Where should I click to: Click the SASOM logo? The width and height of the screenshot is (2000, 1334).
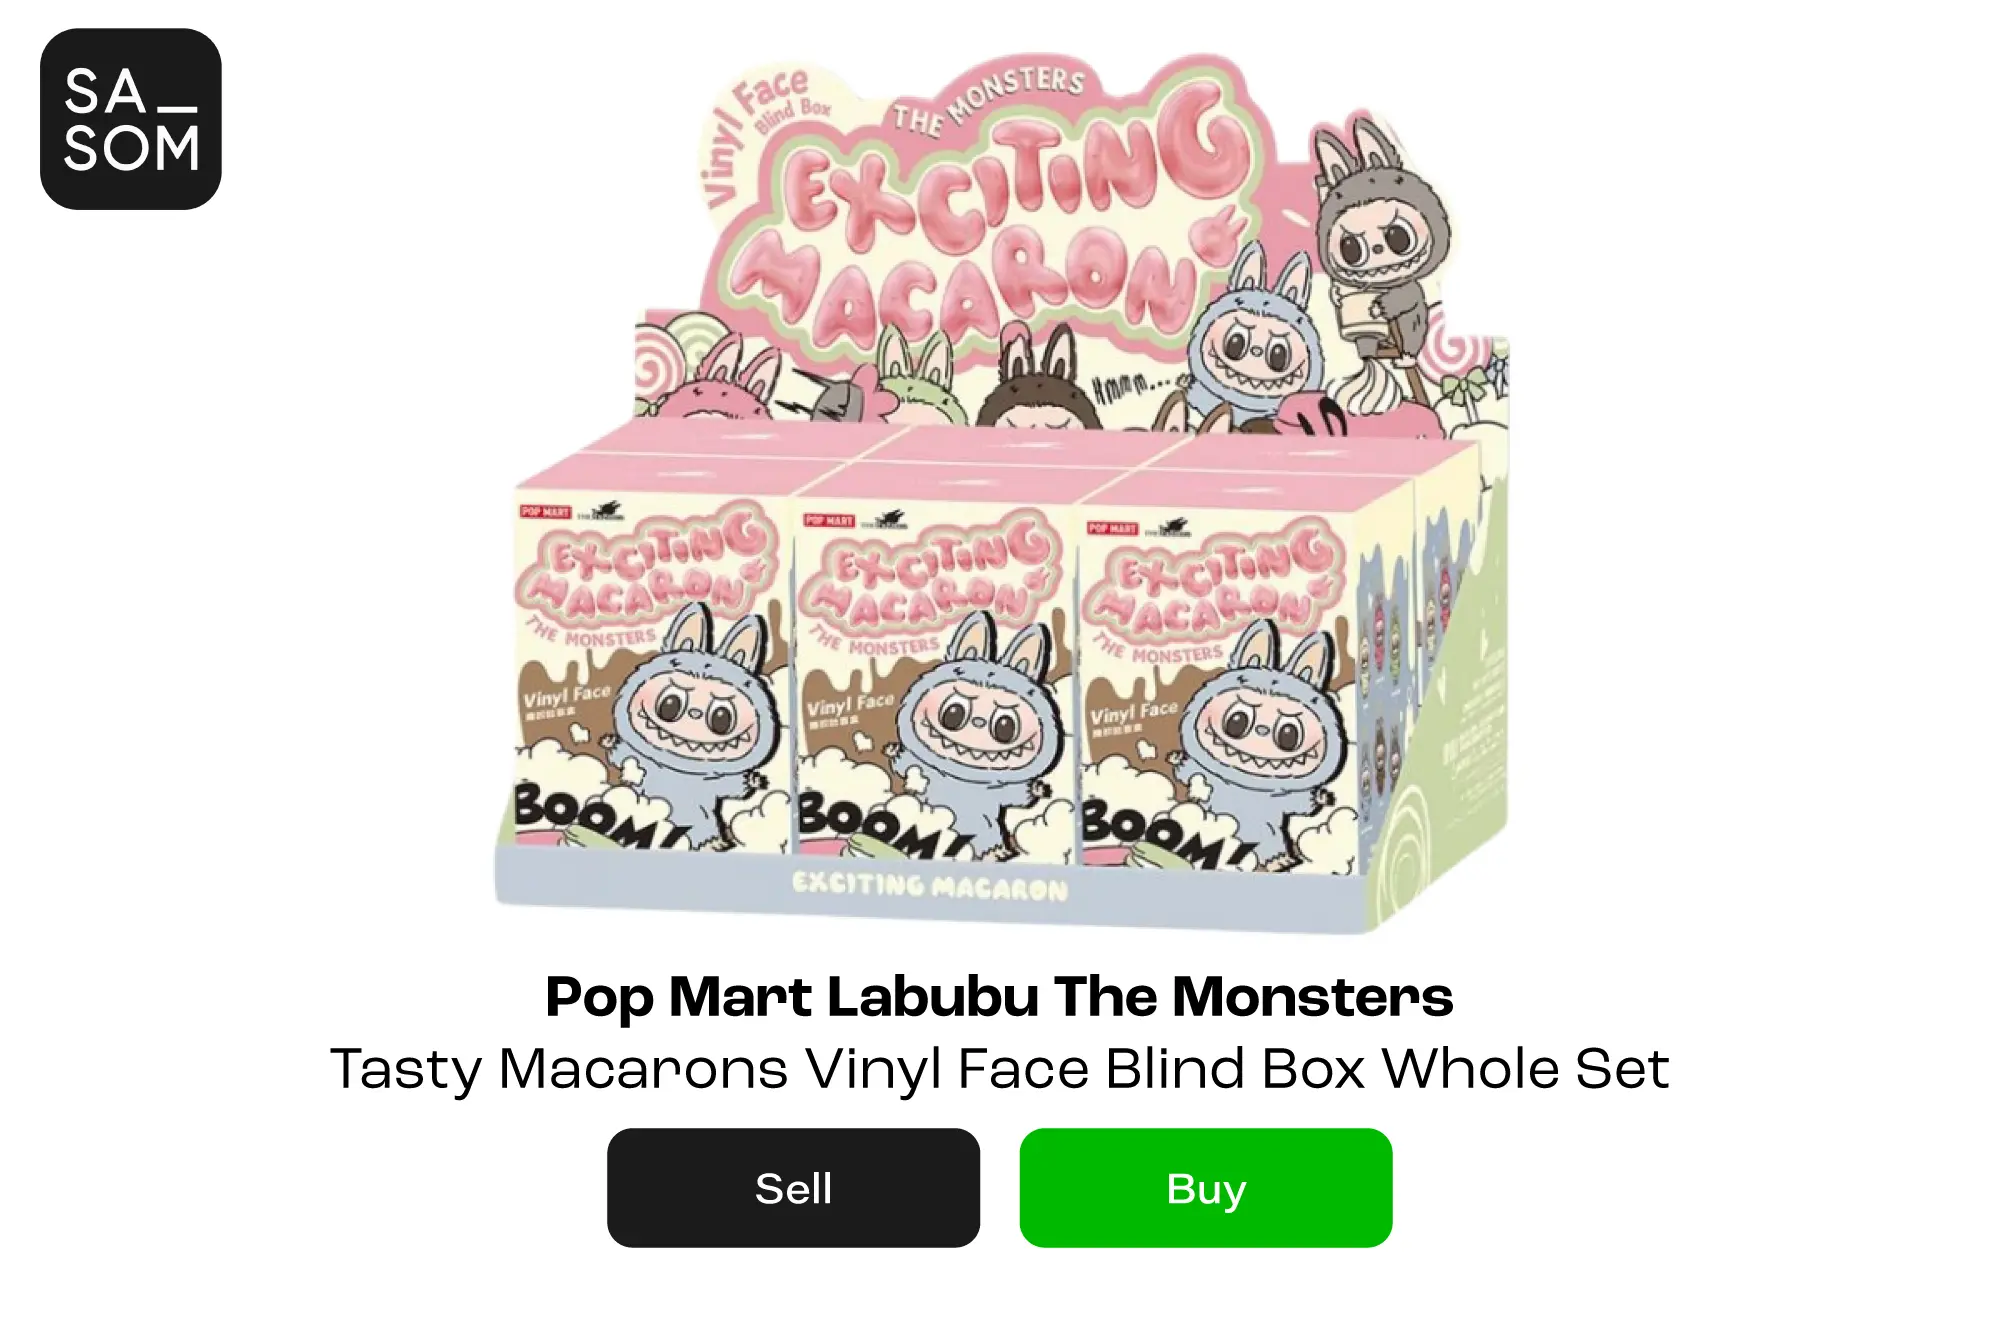pyautogui.click(x=130, y=119)
